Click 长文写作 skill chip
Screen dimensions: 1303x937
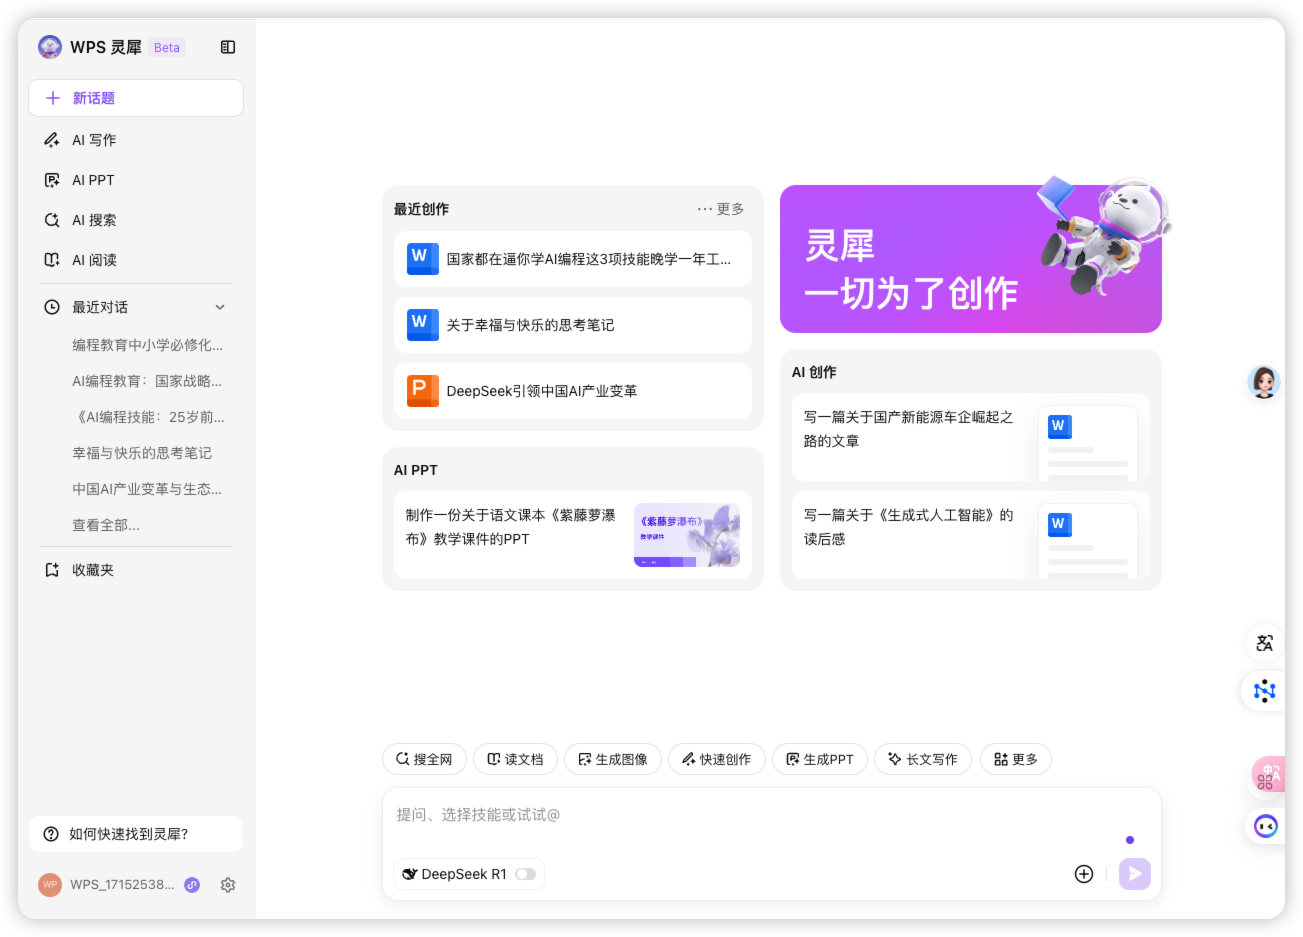[923, 759]
